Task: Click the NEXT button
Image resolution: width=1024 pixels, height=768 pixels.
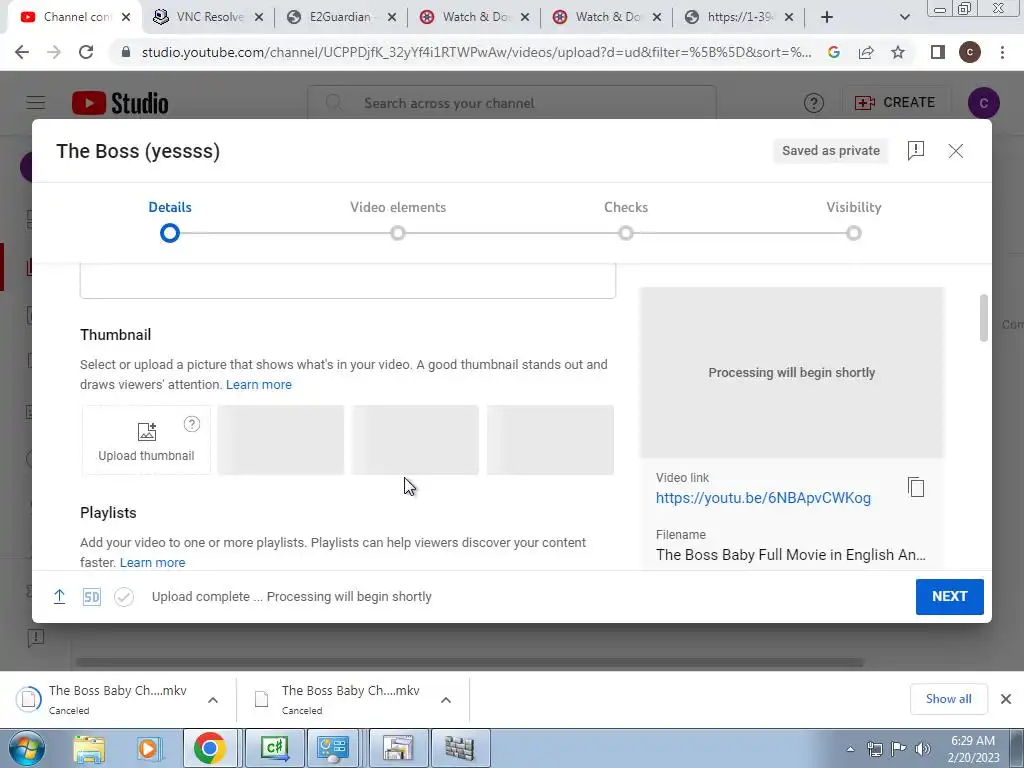Action: 950,596
